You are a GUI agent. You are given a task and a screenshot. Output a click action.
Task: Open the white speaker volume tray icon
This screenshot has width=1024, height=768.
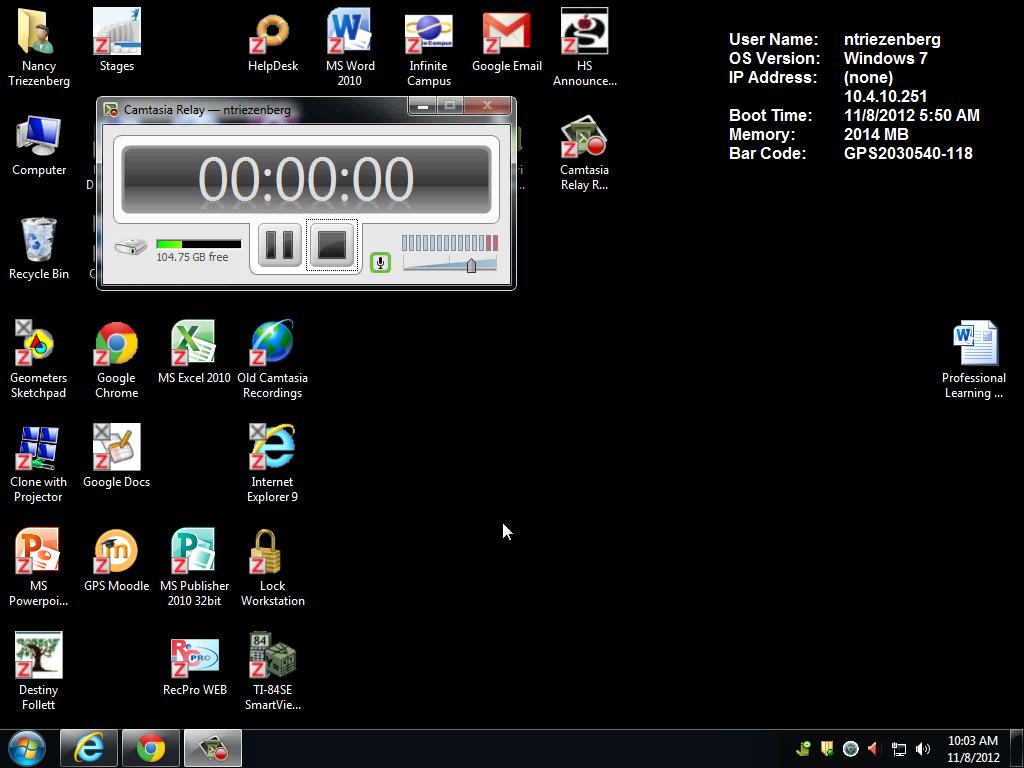point(923,749)
